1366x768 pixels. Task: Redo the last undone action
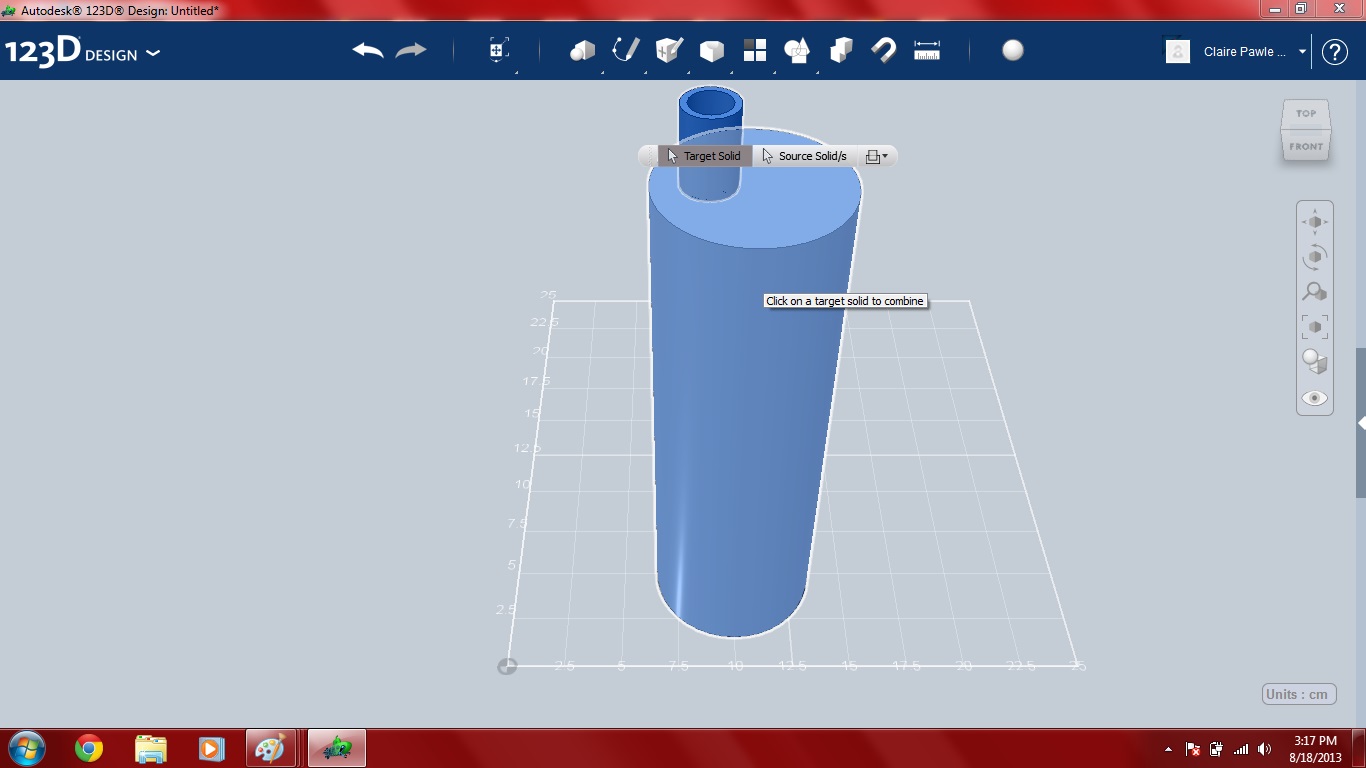[411, 50]
